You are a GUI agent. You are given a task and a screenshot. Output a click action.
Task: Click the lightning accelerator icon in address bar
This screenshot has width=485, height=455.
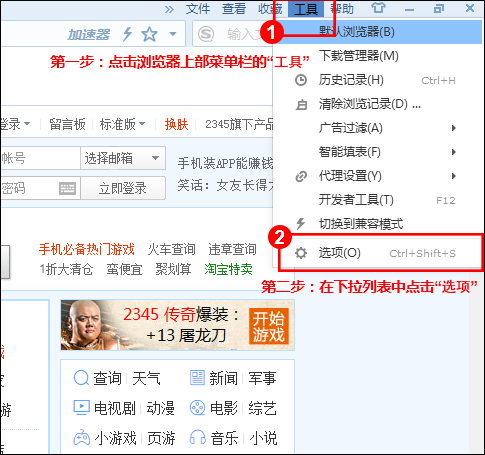pos(127,34)
